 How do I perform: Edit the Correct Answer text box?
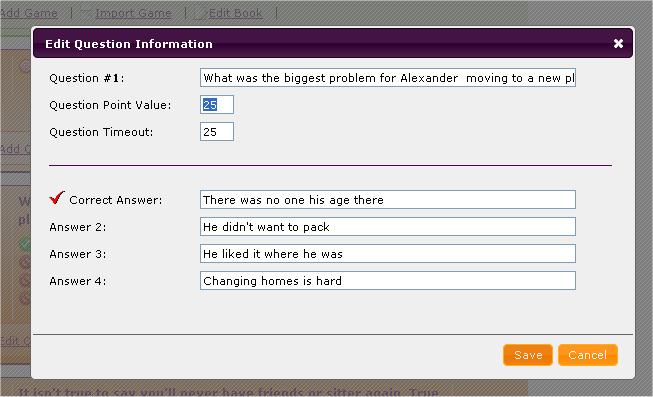[x=388, y=200]
